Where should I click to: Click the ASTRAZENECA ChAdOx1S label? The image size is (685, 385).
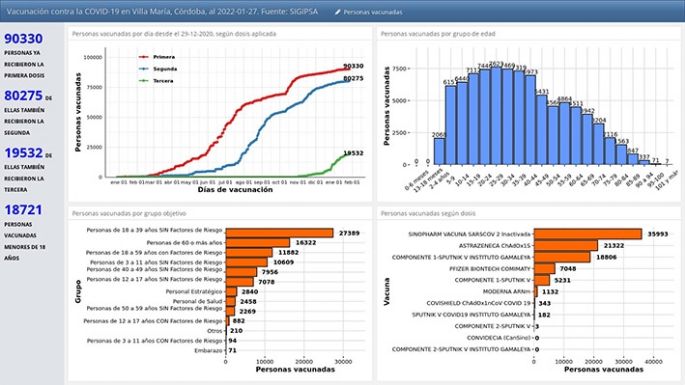pyautogui.click(x=495, y=246)
